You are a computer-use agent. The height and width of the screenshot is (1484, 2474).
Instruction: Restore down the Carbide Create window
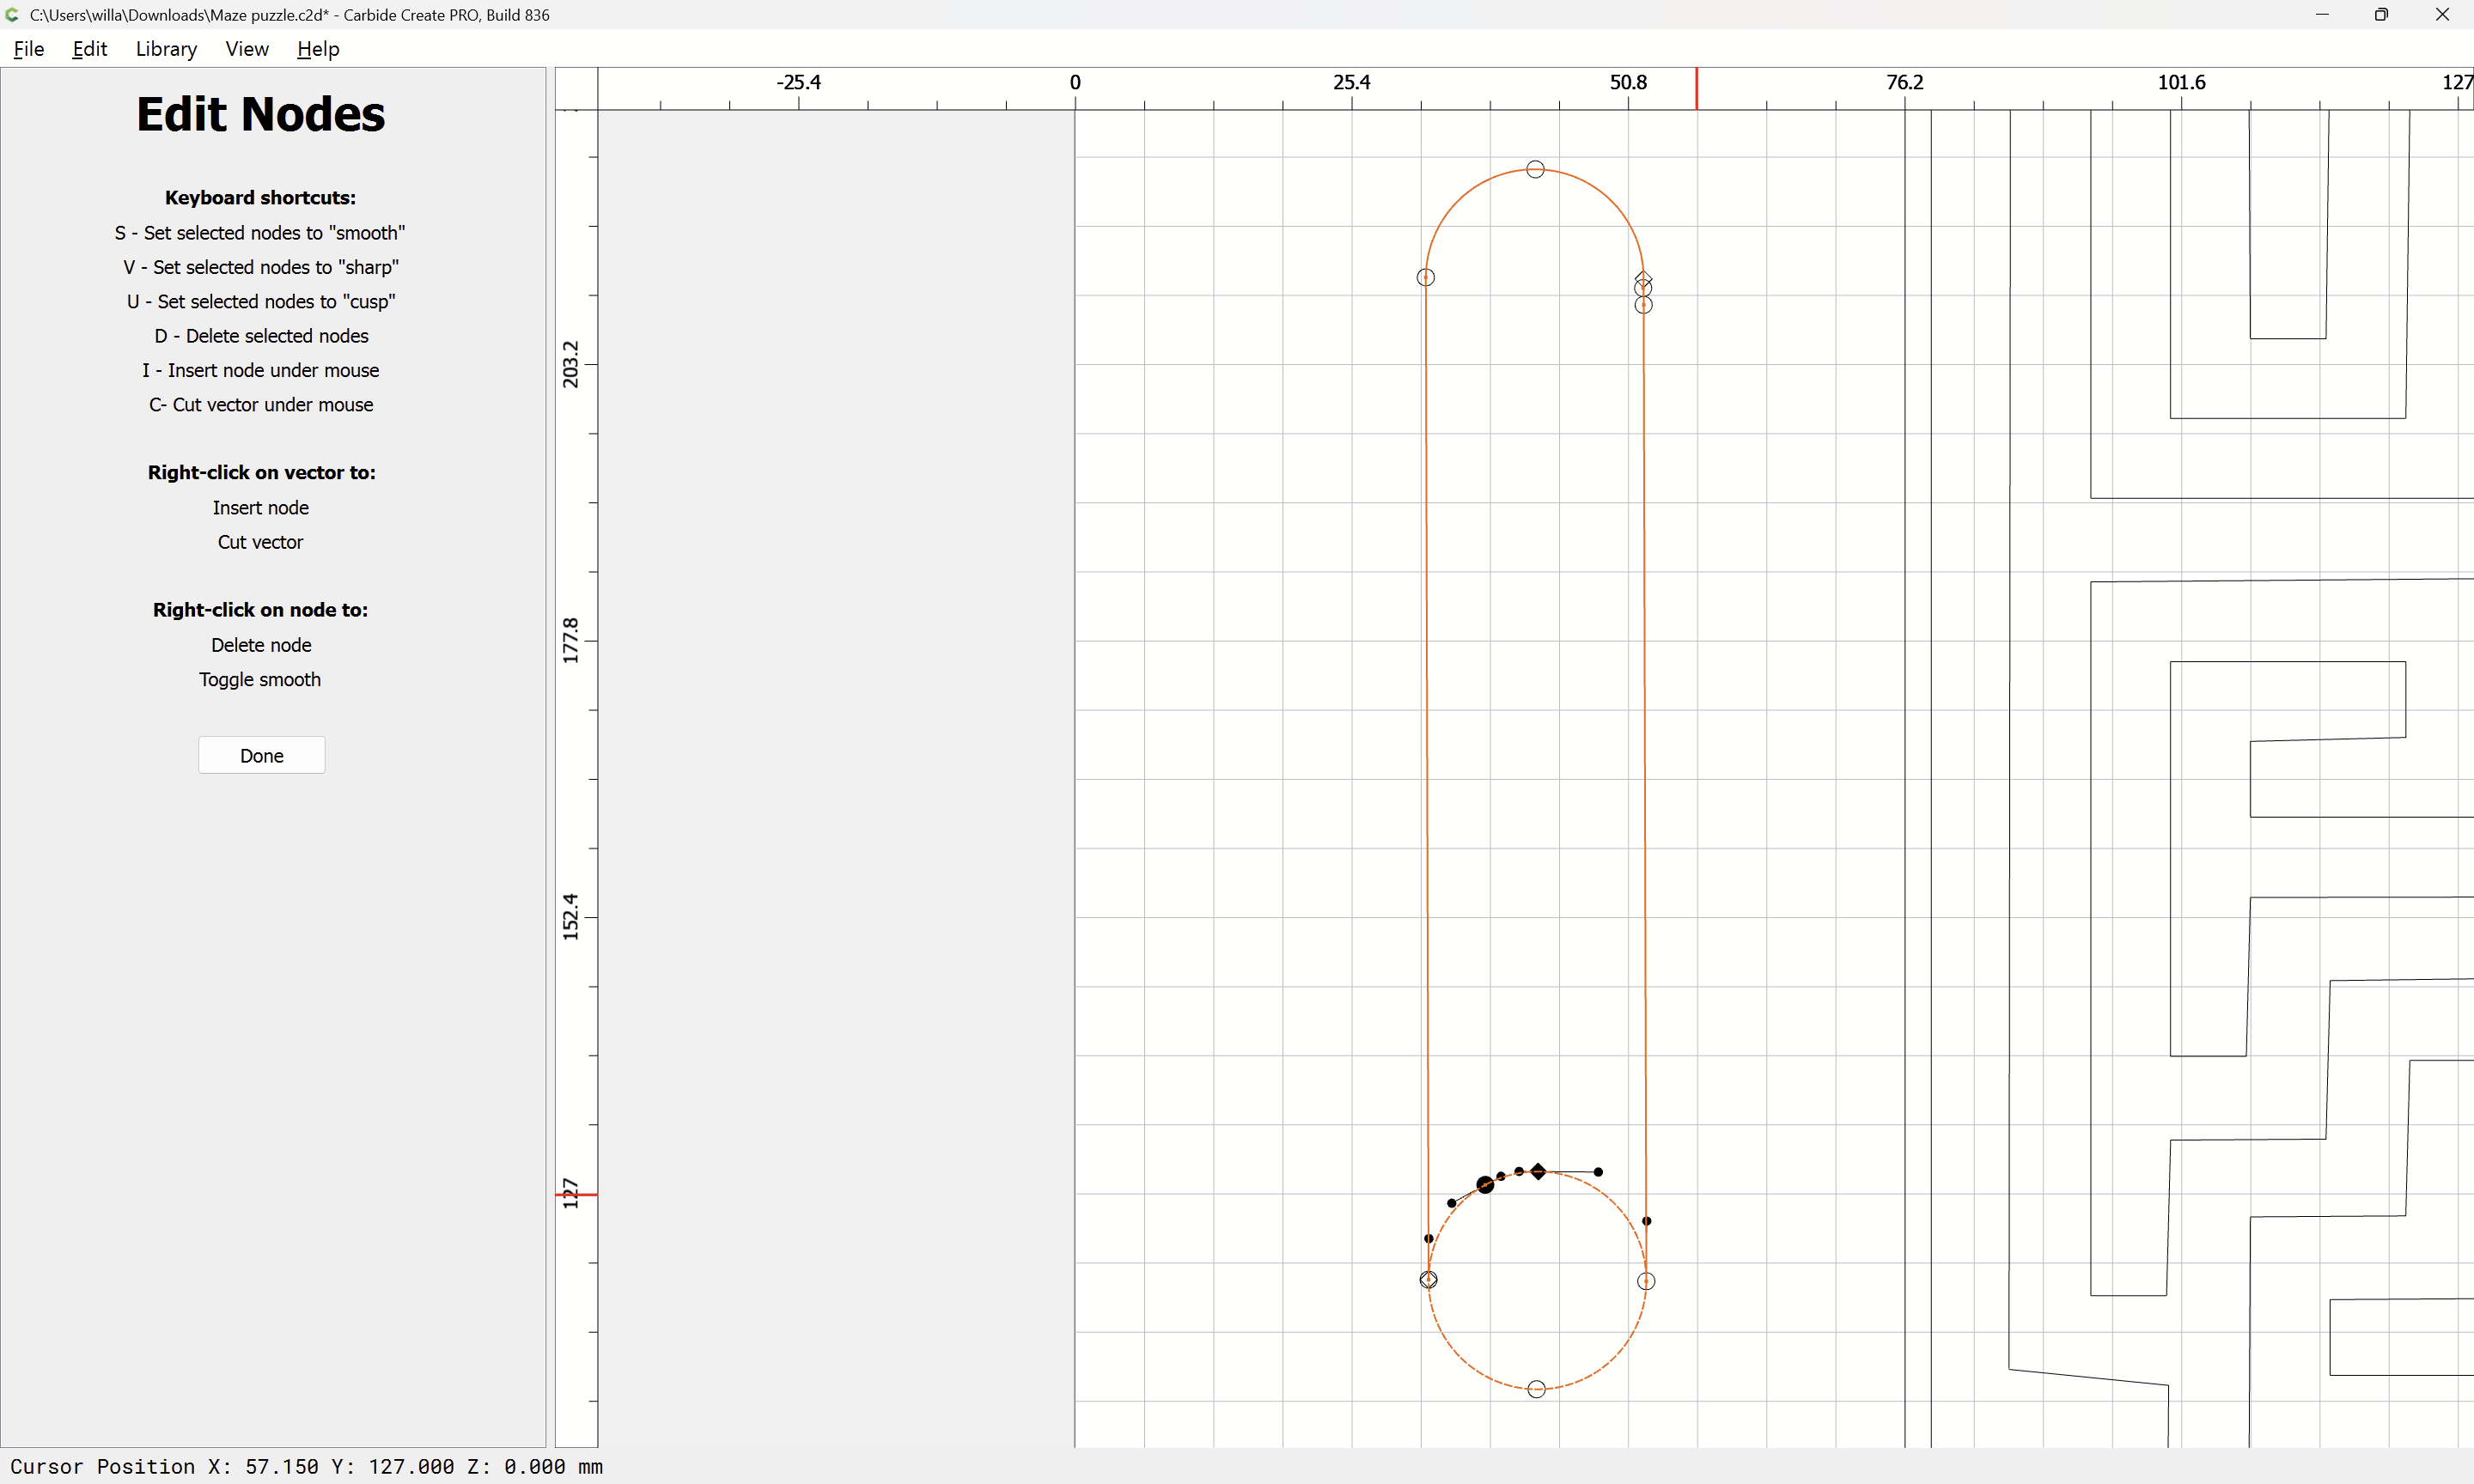pyautogui.click(x=2381, y=15)
